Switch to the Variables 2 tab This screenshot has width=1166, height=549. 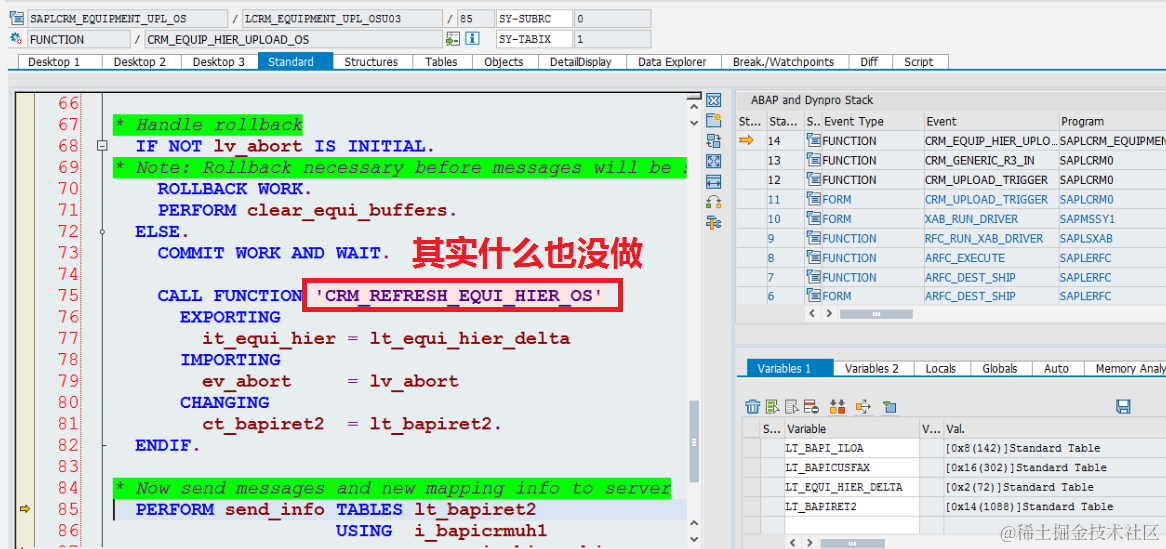pyautogui.click(x=872, y=368)
